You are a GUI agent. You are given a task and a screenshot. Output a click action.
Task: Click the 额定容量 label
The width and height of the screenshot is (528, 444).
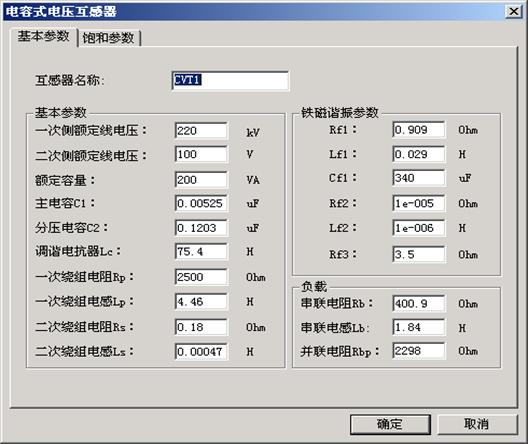[65, 180]
